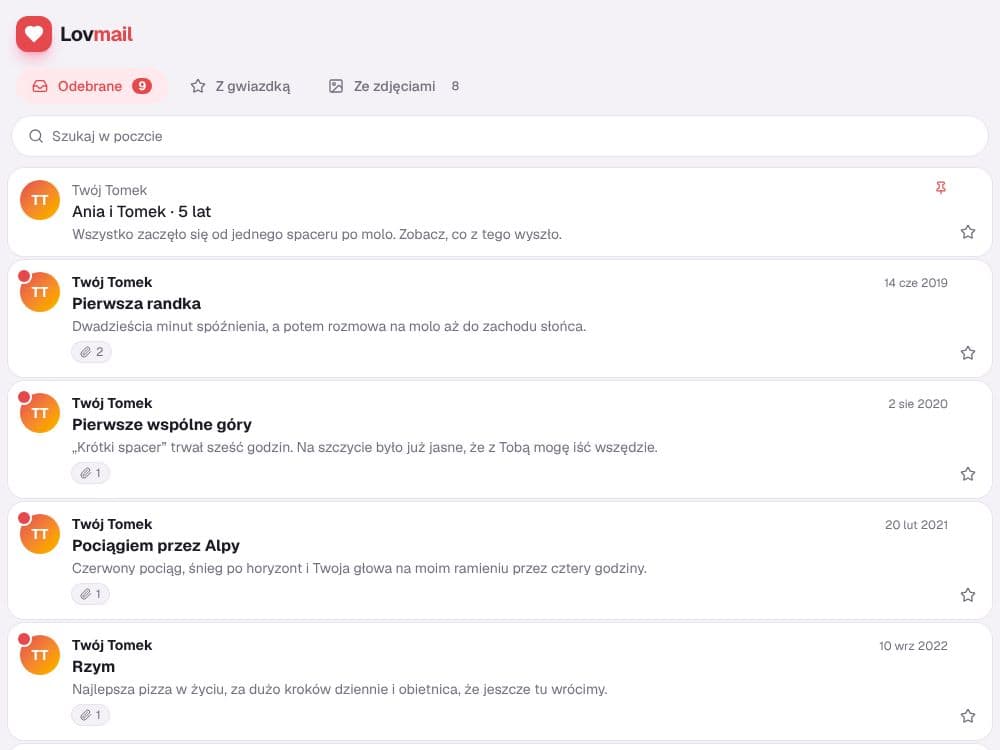This screenshot has width=1000, height=750.
Task: Star the Pierwsza randka message
Action: (x=967, y=353)
